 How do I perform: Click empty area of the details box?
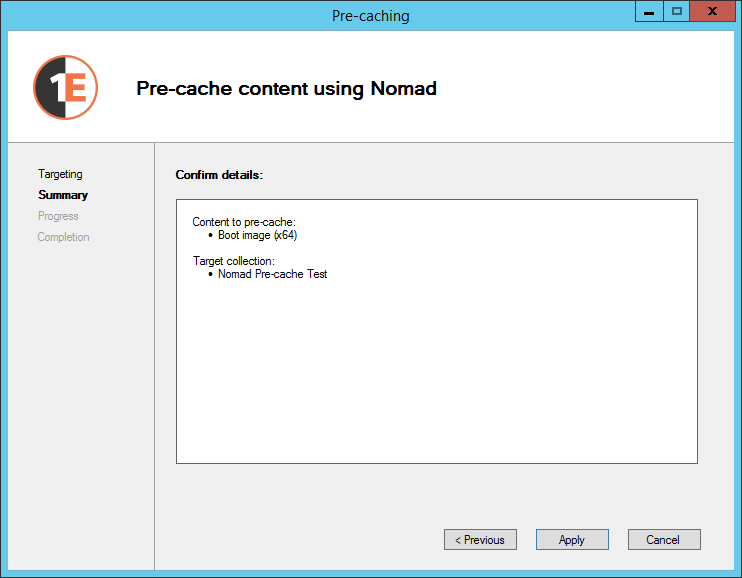coord(436,380)
